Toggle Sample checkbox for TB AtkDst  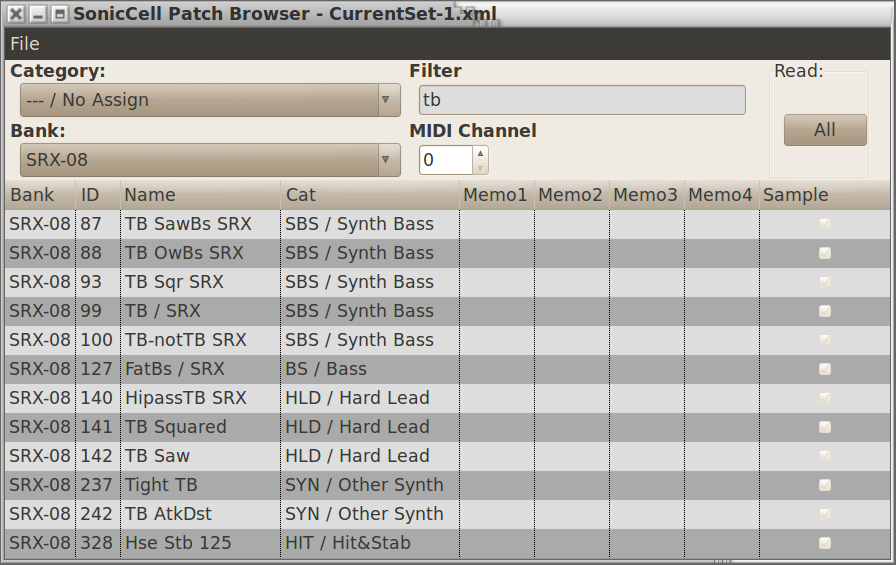click(x=825, y=514)
